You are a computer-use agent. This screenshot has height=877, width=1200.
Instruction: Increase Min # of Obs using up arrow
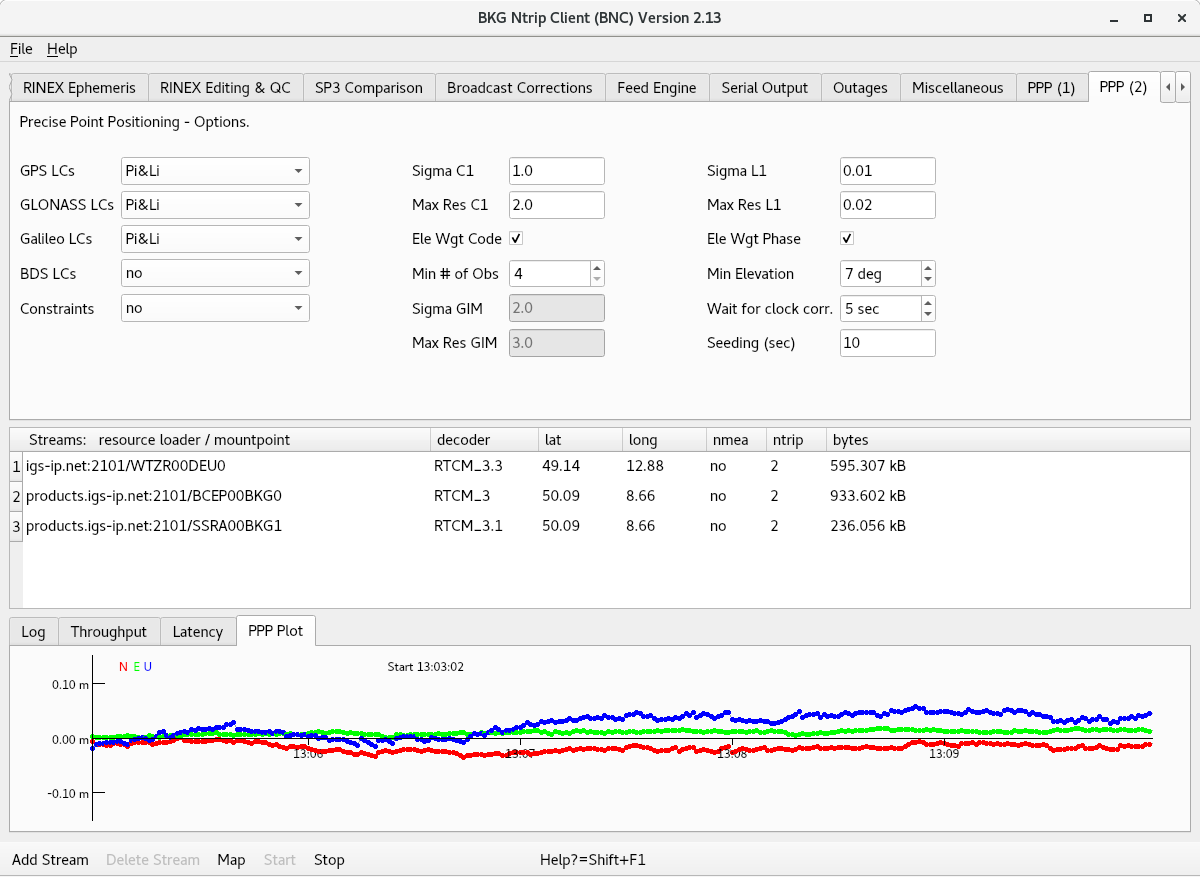click(x=597, y=268)
